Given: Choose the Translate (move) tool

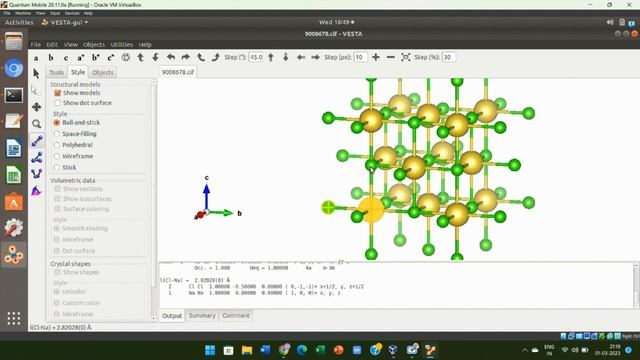Looking at the screenshot, I should point(36,107).
